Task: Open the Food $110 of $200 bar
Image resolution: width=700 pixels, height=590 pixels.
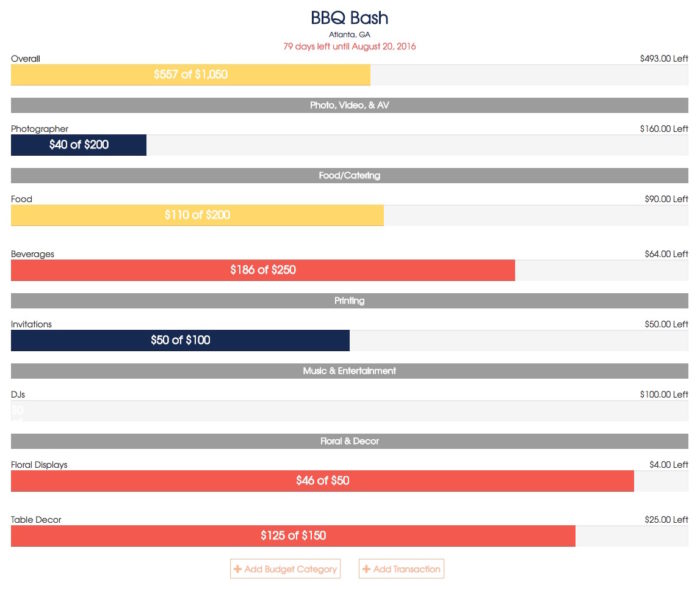Action: [x=197, y=215]
